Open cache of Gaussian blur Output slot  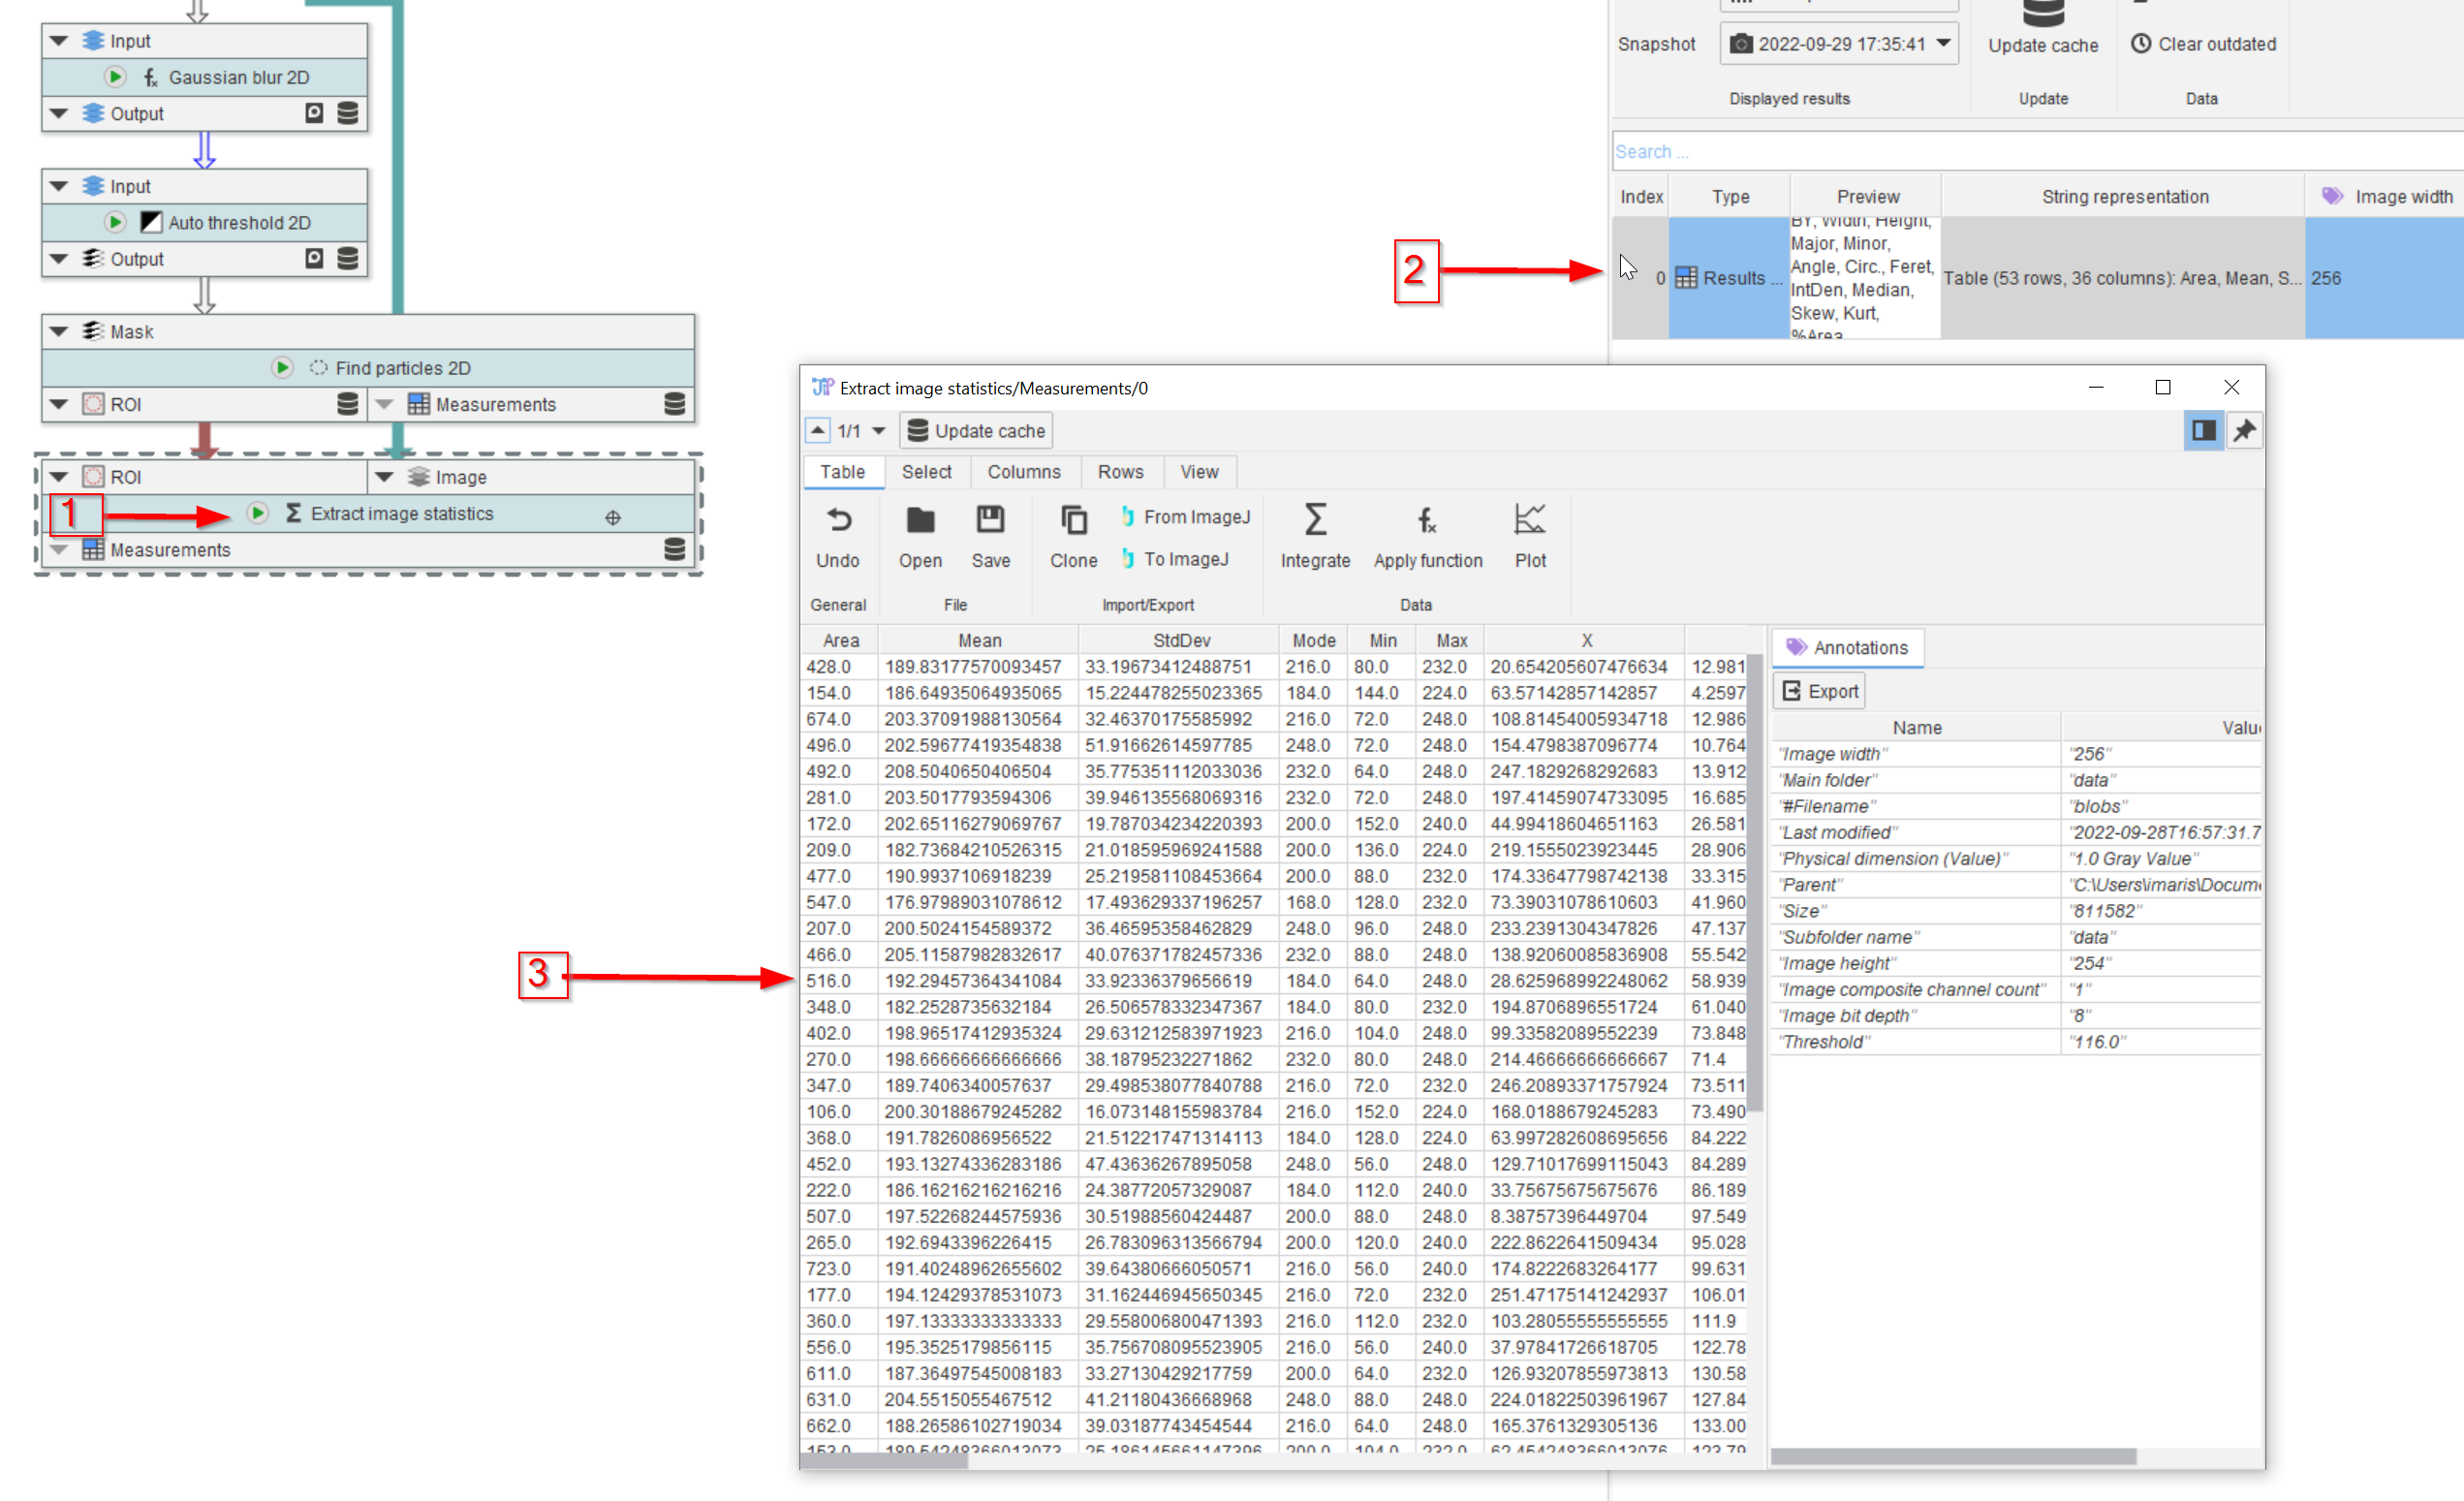tap(347, 113)
